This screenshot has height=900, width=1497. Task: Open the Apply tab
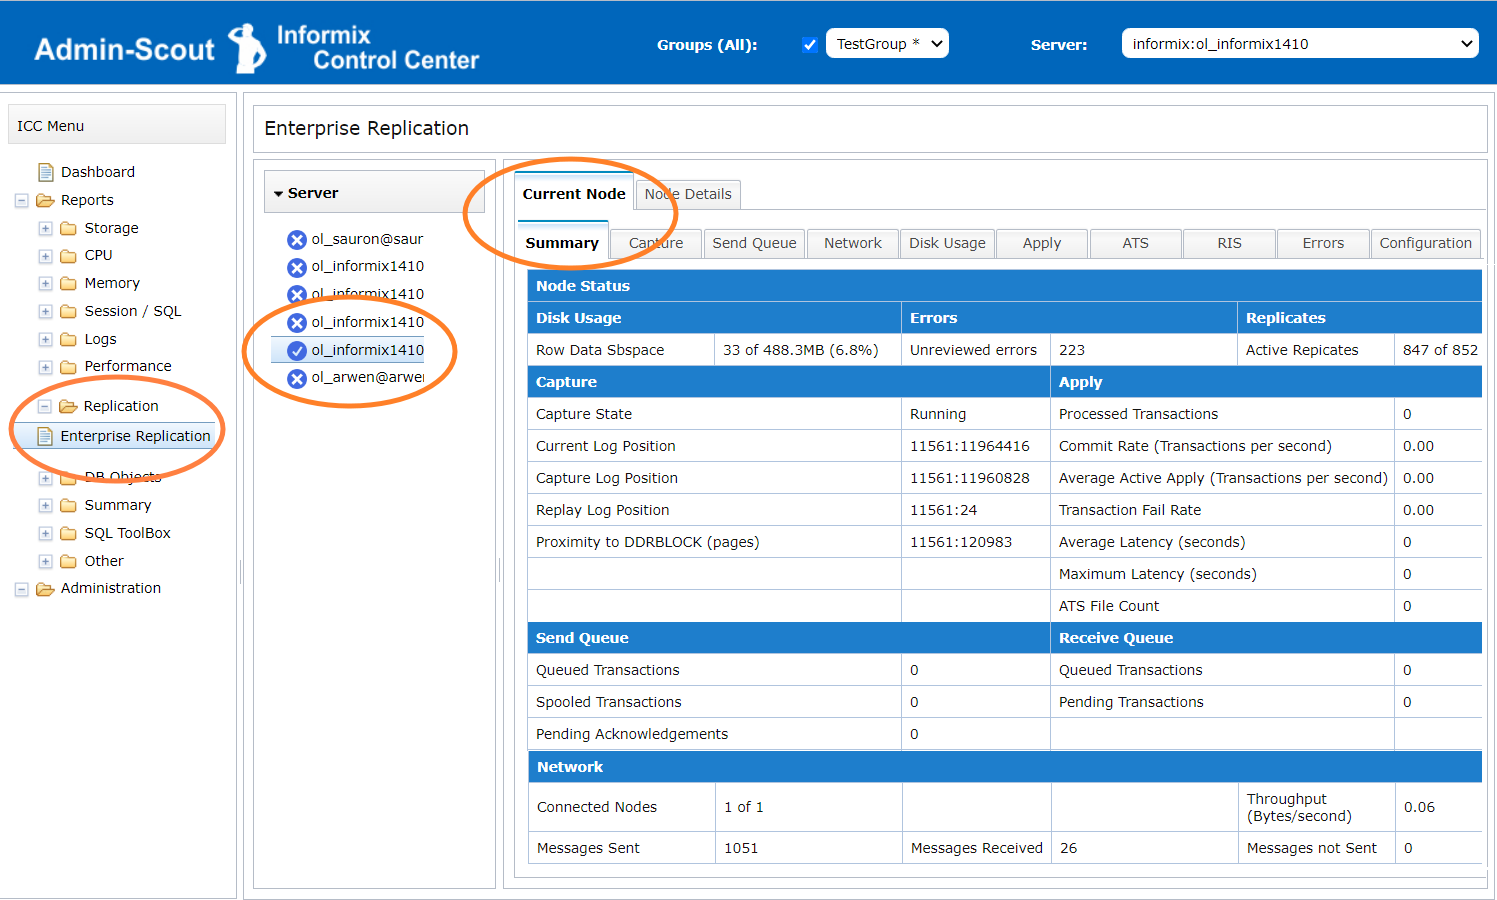(1042, 243)
